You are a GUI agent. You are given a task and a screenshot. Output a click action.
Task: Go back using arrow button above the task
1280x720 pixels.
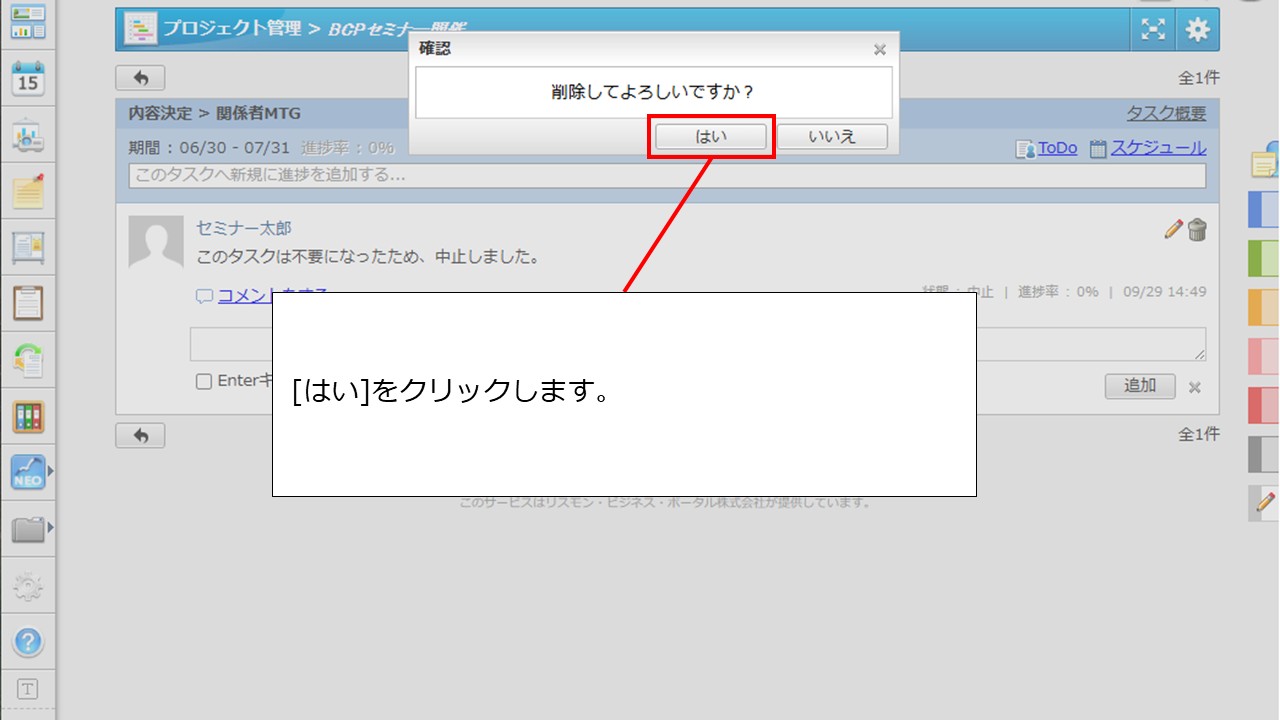[140, 78]
